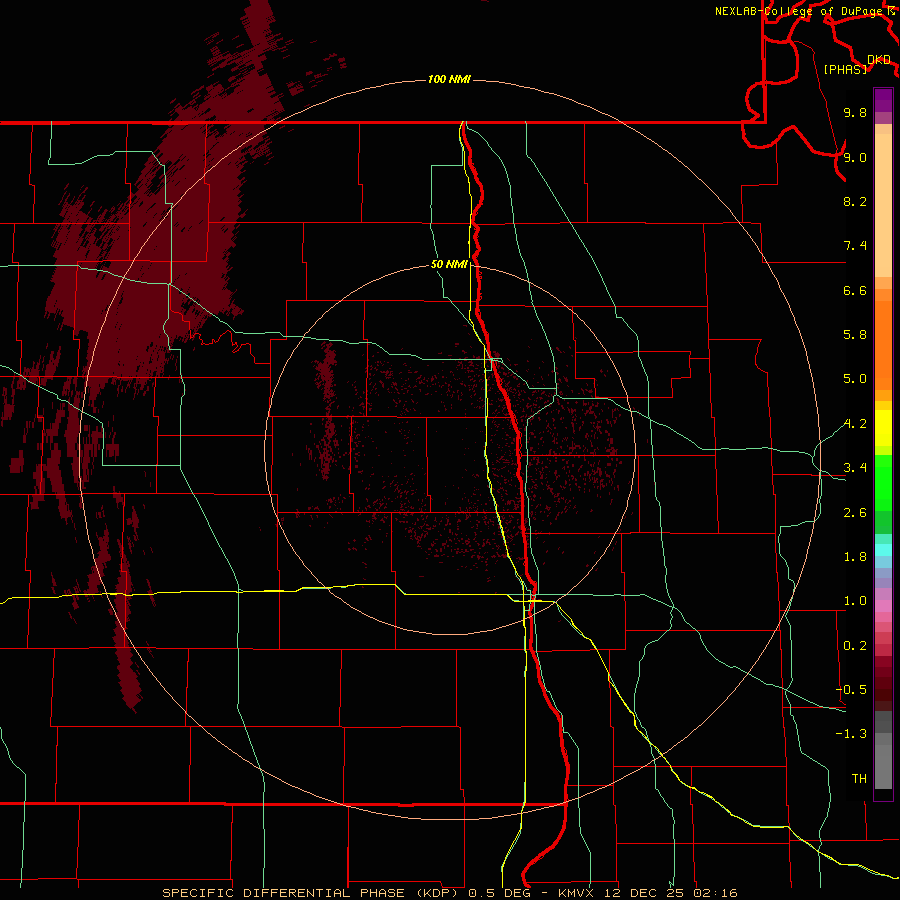Click the 6.6 legend value
The height and width of the screenshot is (900, 900).
tap(855, 290)
